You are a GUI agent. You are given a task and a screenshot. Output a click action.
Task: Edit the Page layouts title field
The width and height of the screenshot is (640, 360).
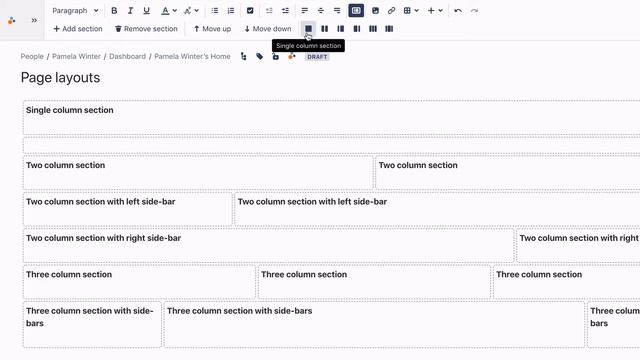point(60,78)
